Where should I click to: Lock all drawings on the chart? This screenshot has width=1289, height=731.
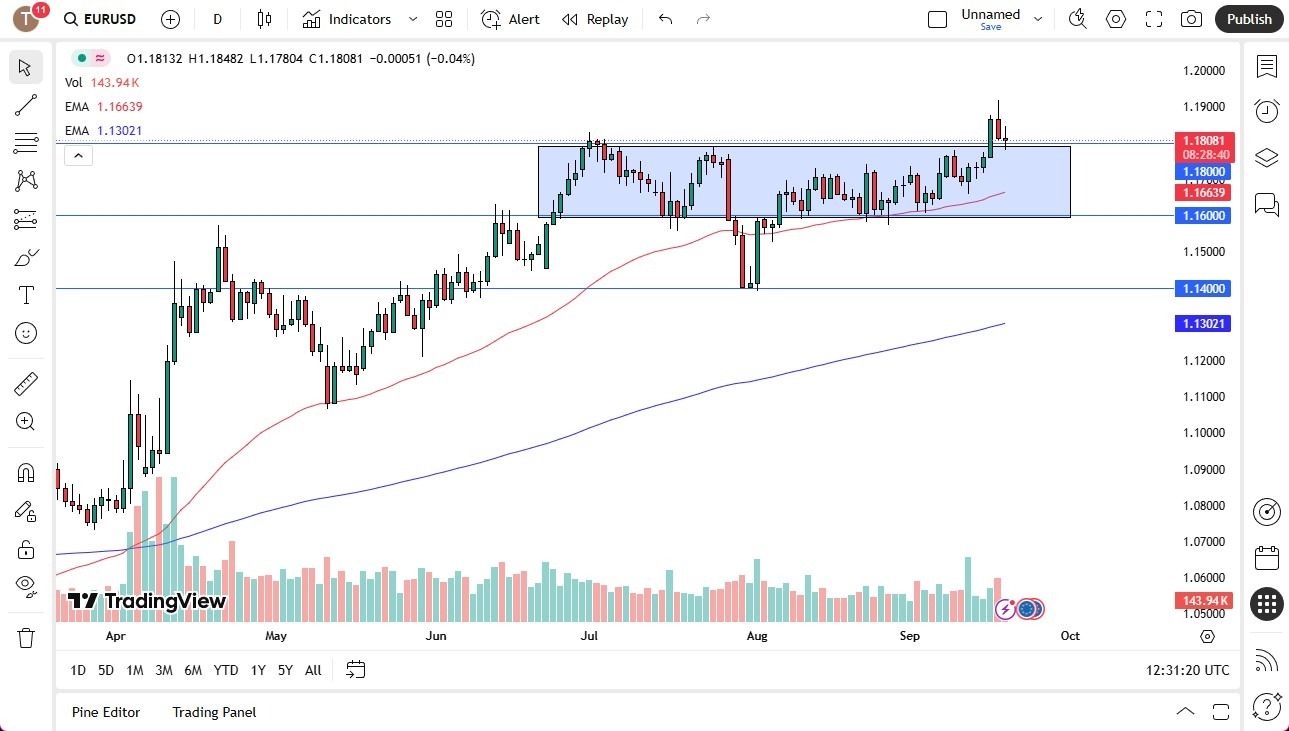25,549
